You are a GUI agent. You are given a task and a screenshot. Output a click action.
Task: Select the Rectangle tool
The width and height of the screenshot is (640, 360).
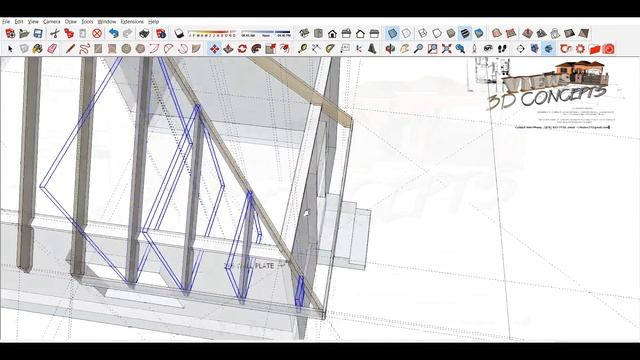[98, 49]
